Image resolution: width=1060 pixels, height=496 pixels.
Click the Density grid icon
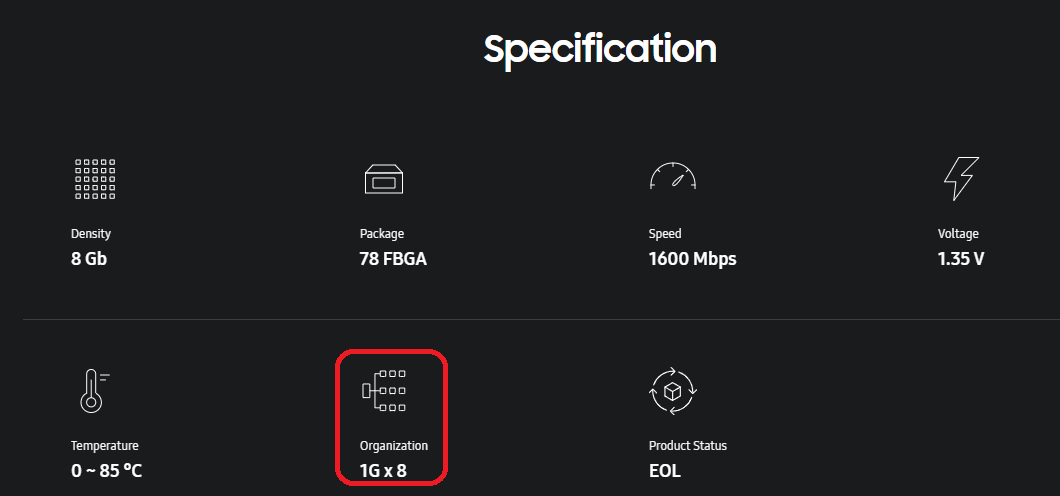(x=95, y=178)
